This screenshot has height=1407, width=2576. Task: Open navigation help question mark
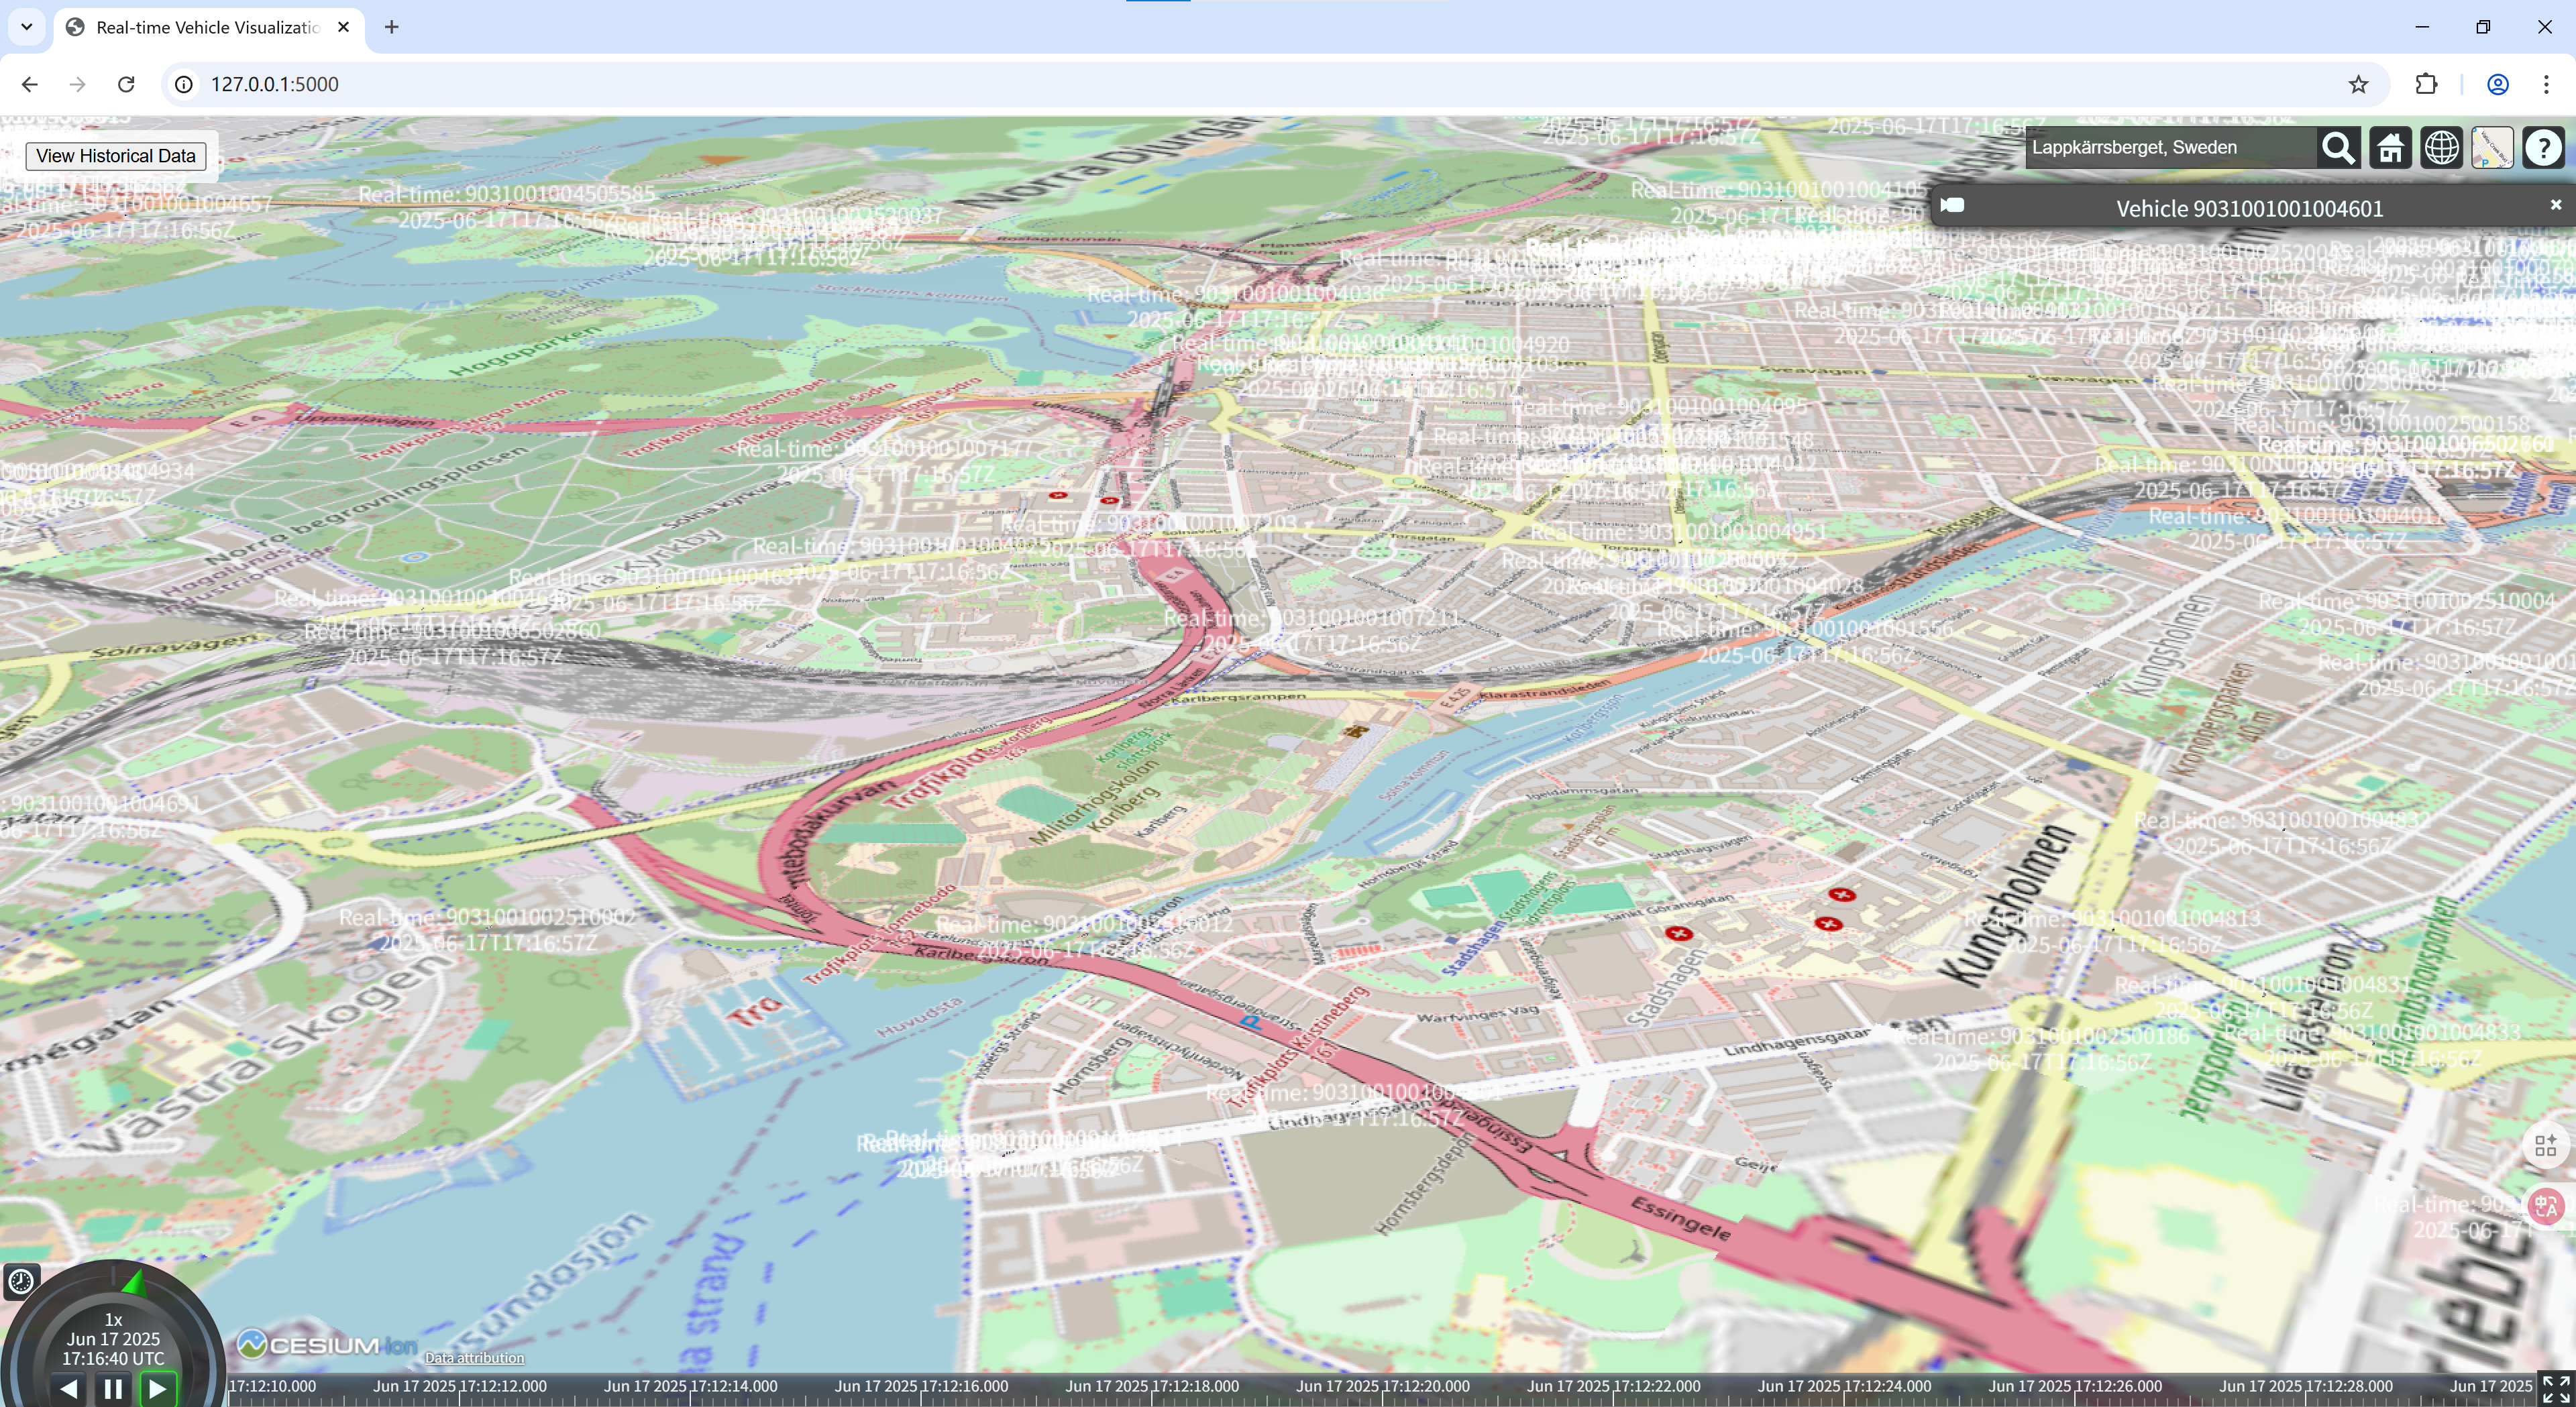(2543, 148)
